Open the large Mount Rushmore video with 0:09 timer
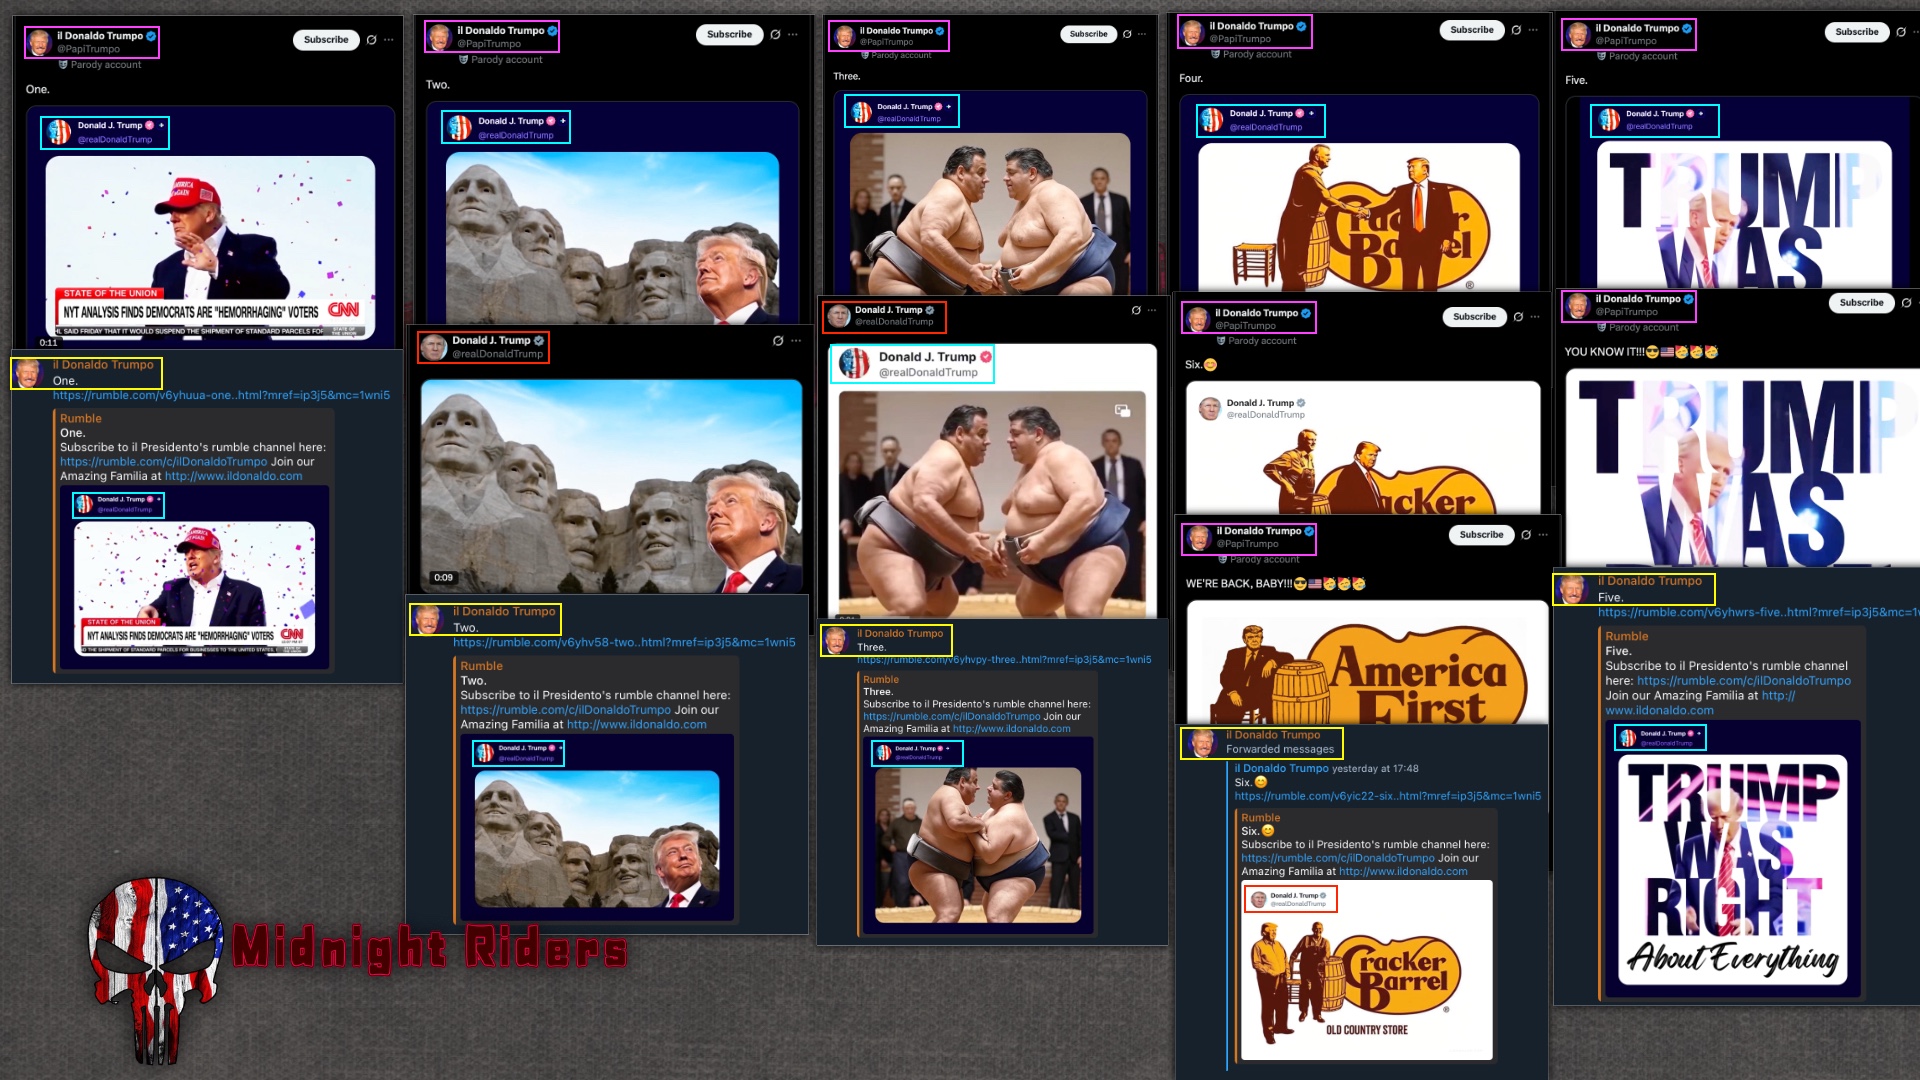The height and width of the screenshot is (1080, 1920). pos(611,486)
